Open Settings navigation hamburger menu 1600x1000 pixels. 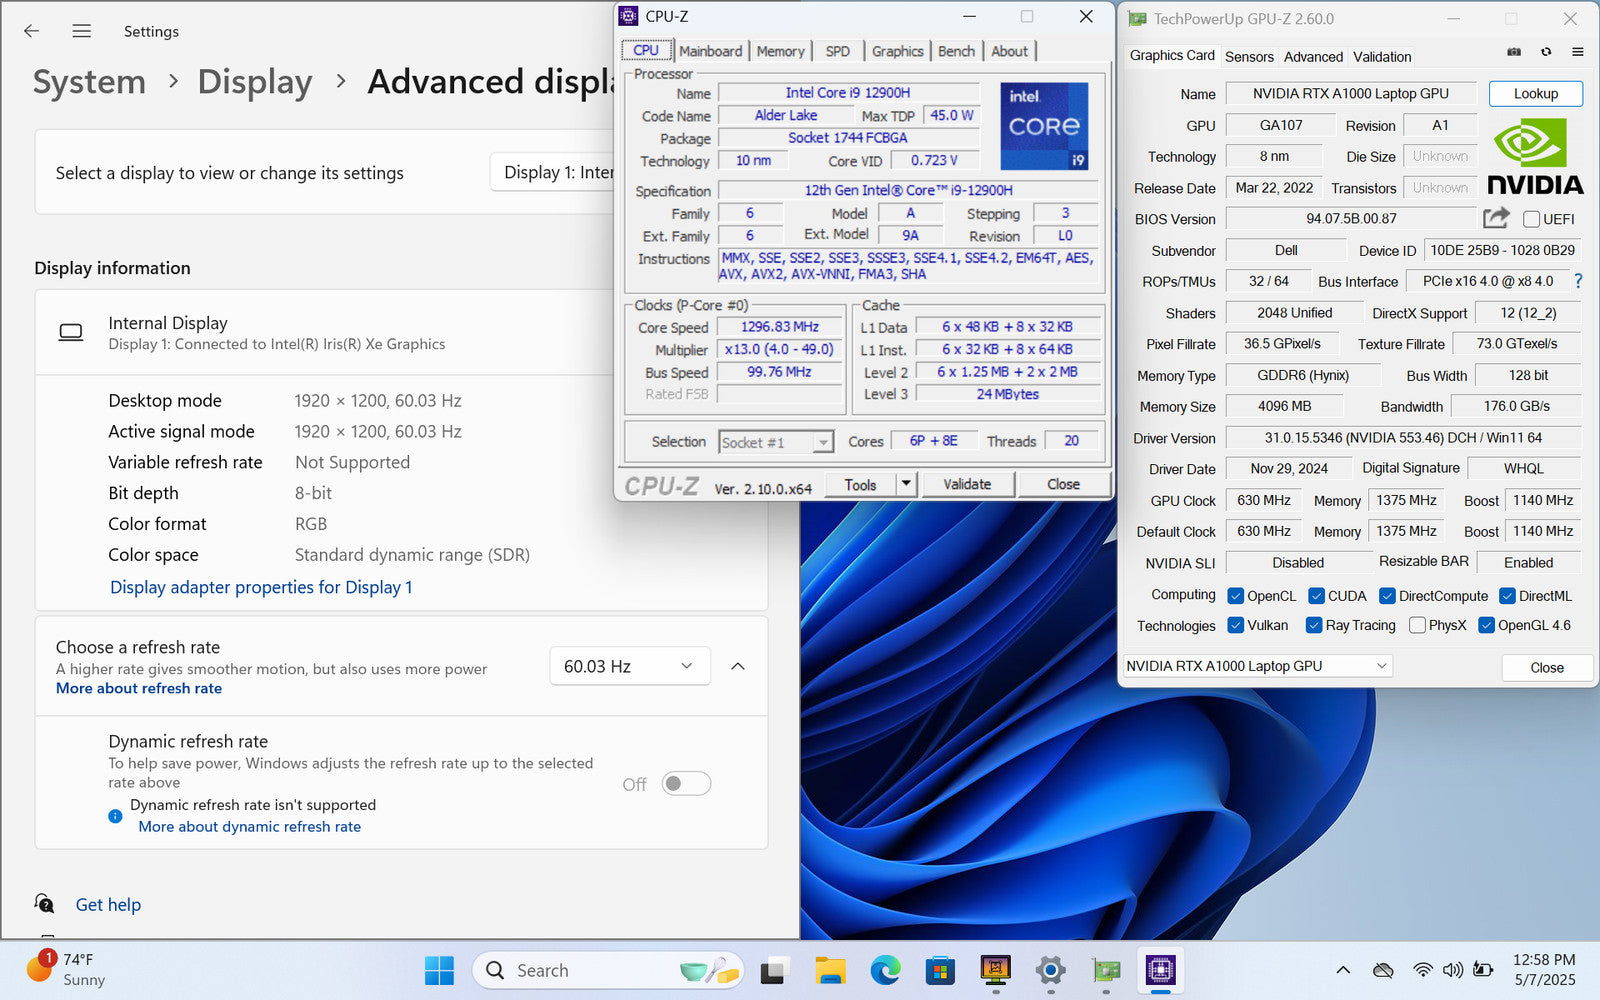(82, 31)
